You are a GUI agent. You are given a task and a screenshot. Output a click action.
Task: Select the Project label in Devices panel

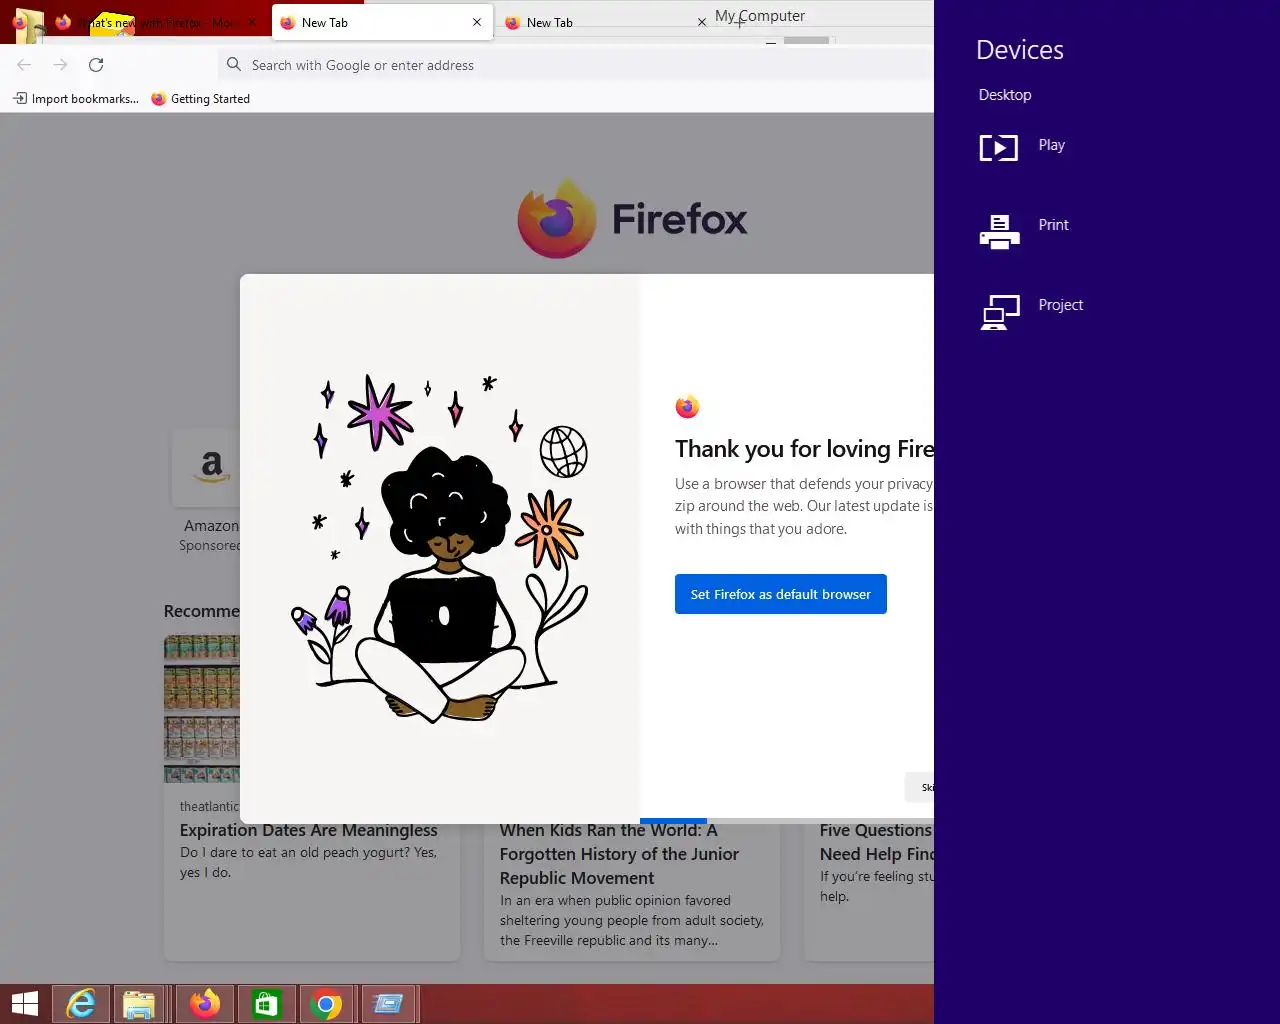[x=1060, y=305]
